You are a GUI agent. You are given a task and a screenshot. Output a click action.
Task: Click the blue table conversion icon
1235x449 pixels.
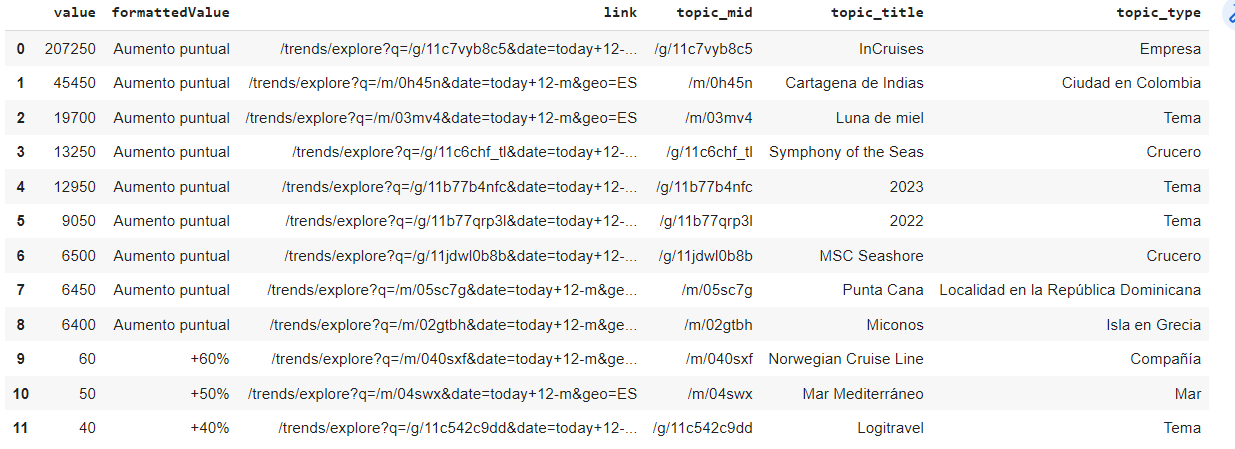[1228, 15]
